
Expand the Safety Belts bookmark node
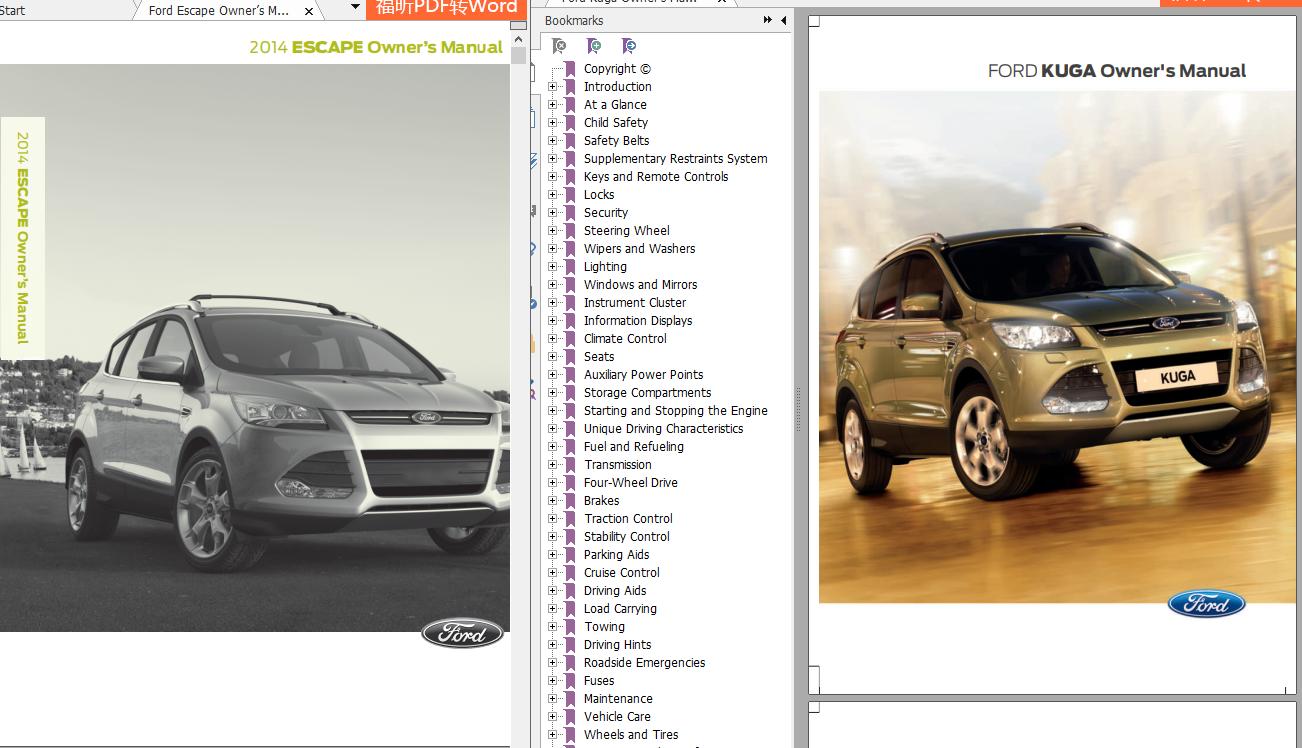coord(553,141)
